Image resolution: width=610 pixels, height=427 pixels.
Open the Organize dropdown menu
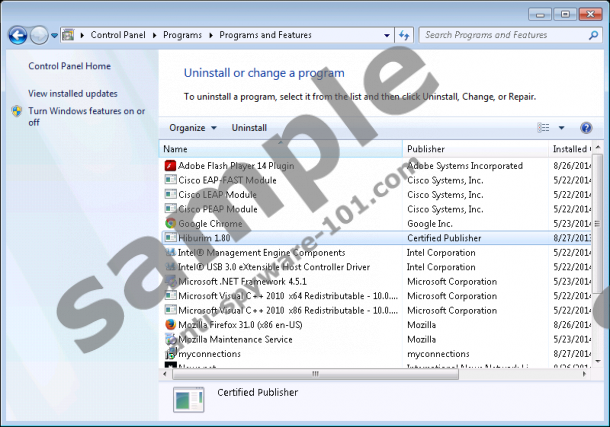(193, 128)
